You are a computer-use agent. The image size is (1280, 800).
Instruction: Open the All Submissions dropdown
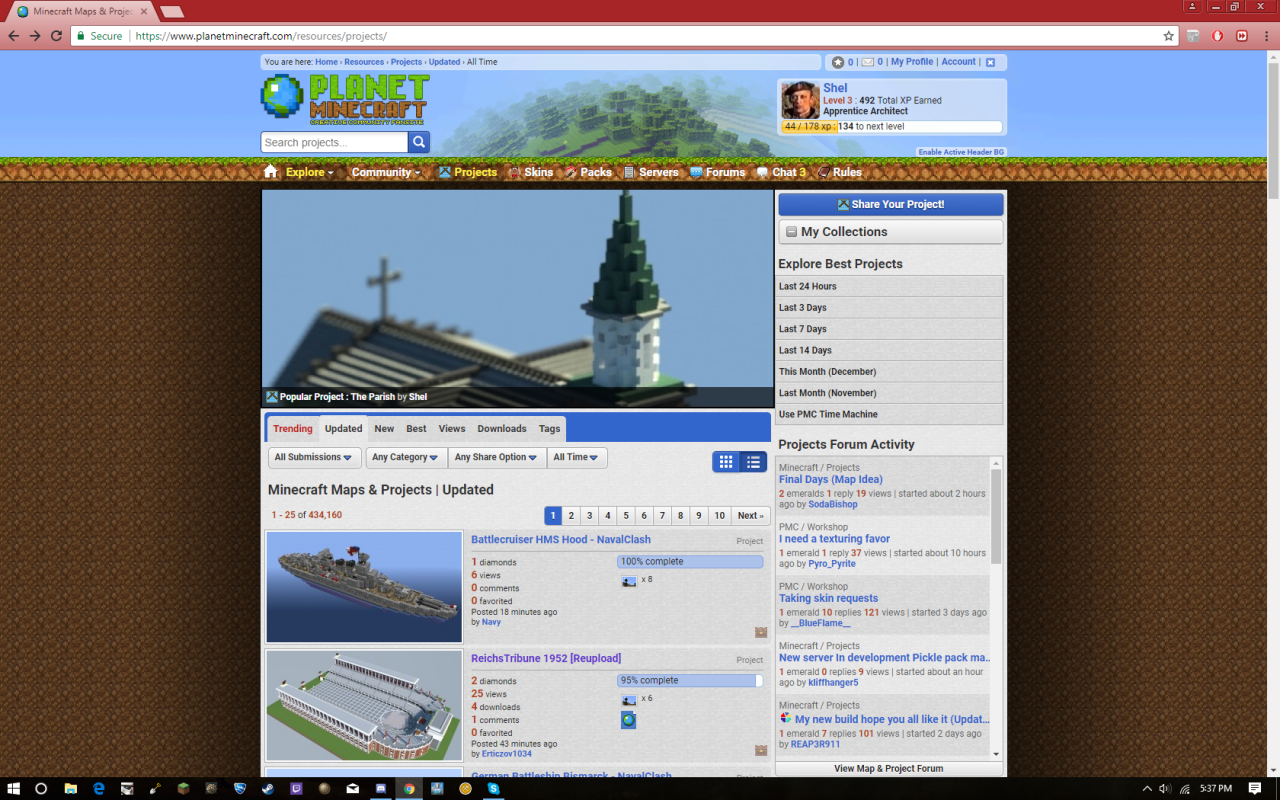click(313, 457)
